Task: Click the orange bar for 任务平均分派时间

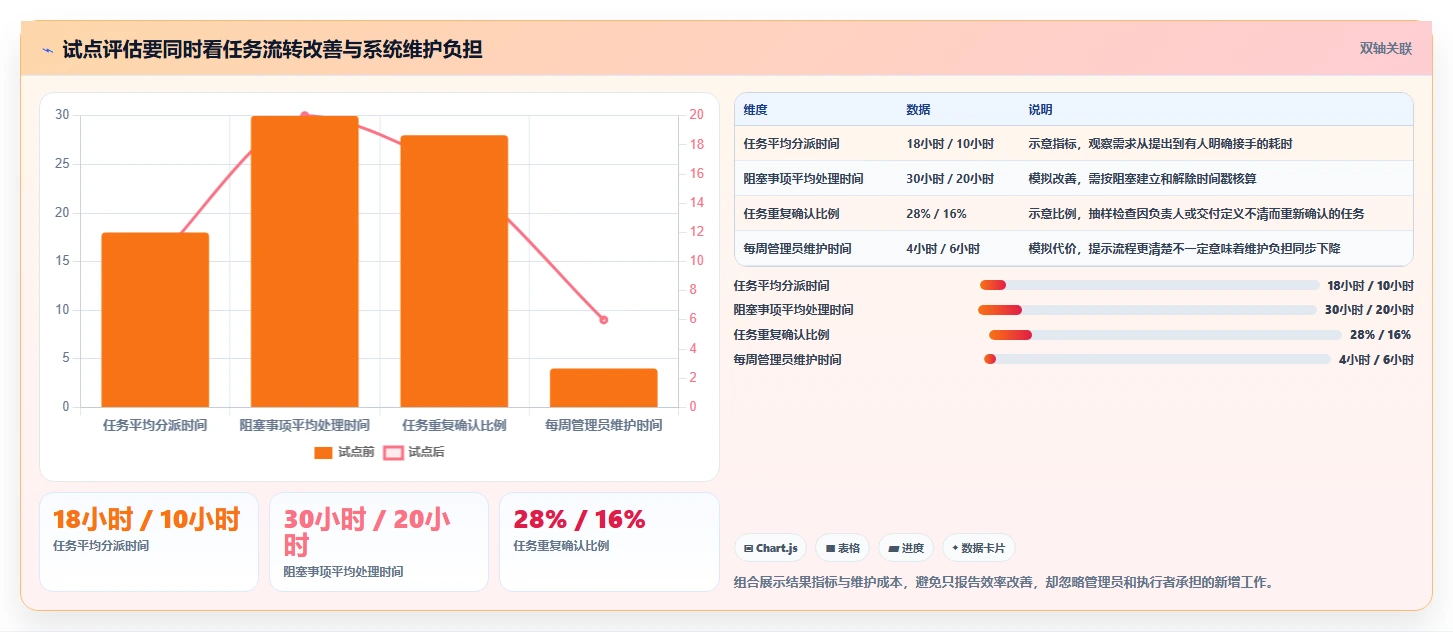Action: pyautogui.click(x=155, y=319)
